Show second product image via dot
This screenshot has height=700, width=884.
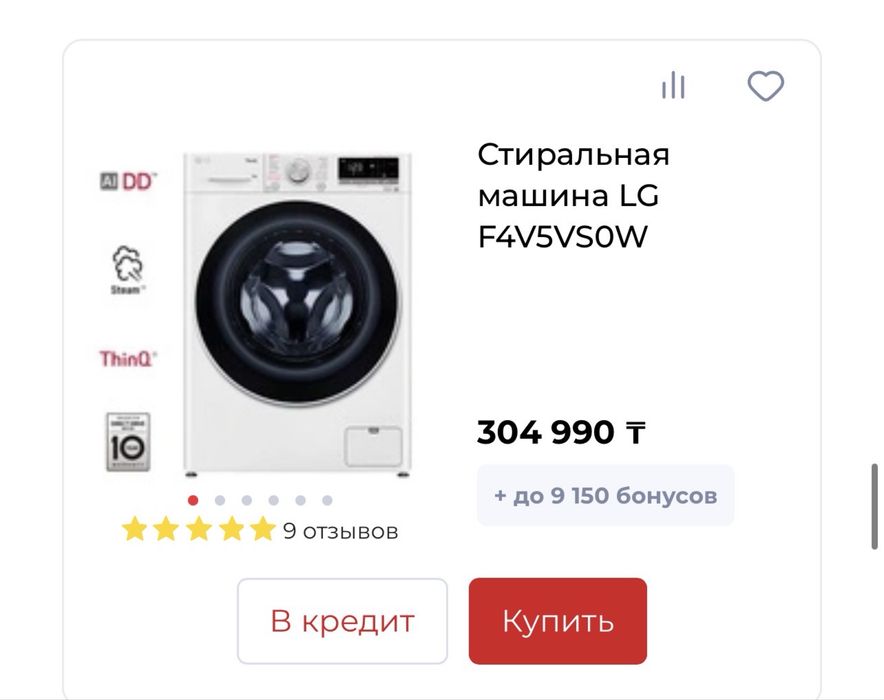pos(220,500)
